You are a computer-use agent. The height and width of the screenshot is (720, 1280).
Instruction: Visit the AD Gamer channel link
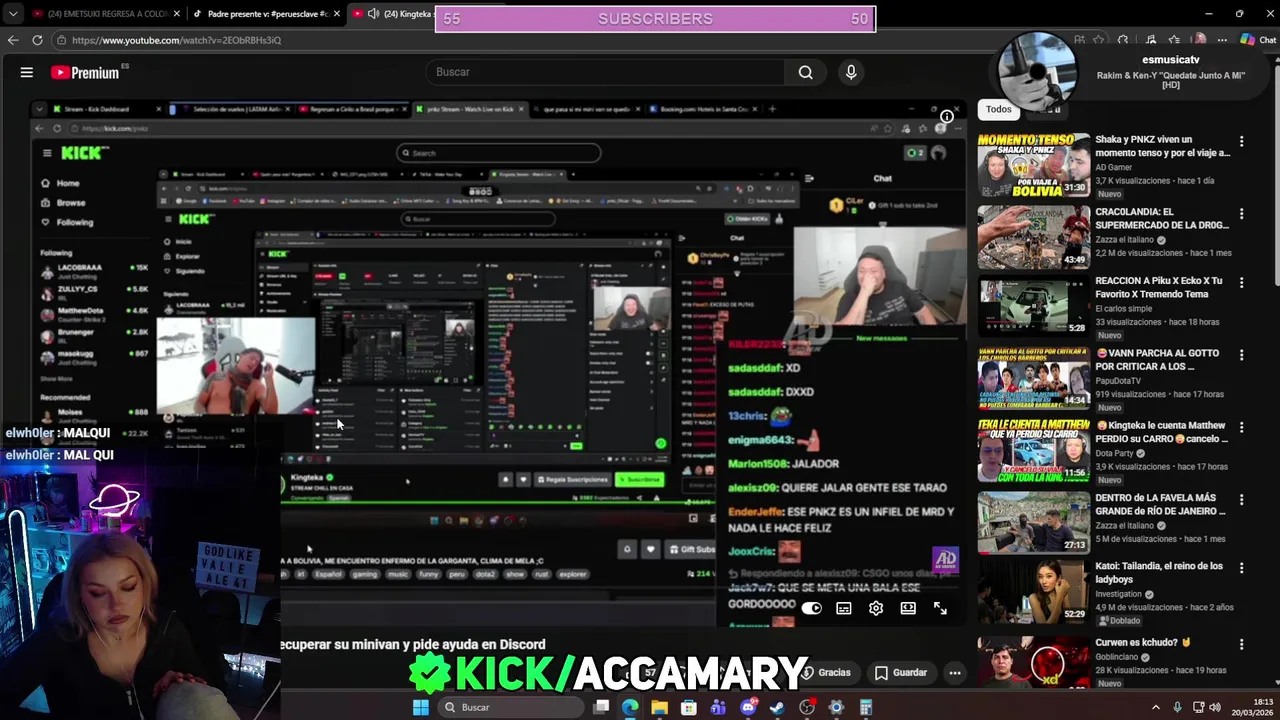[1114, 167]
